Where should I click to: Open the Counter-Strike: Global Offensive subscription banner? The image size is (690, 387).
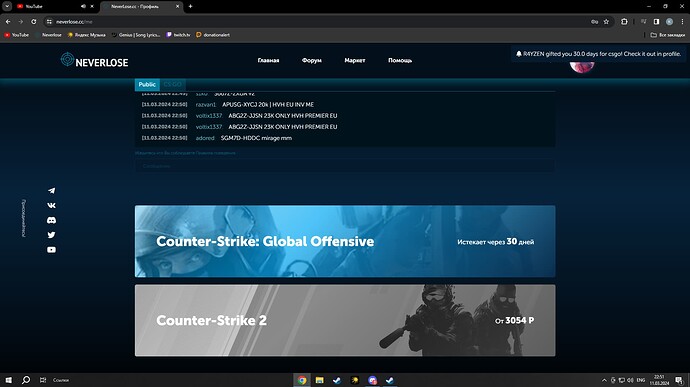(x=345, y=241)
